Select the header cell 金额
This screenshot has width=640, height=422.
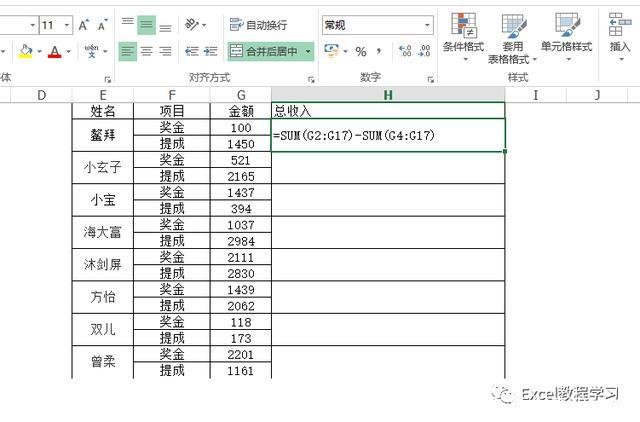[241, 111]
